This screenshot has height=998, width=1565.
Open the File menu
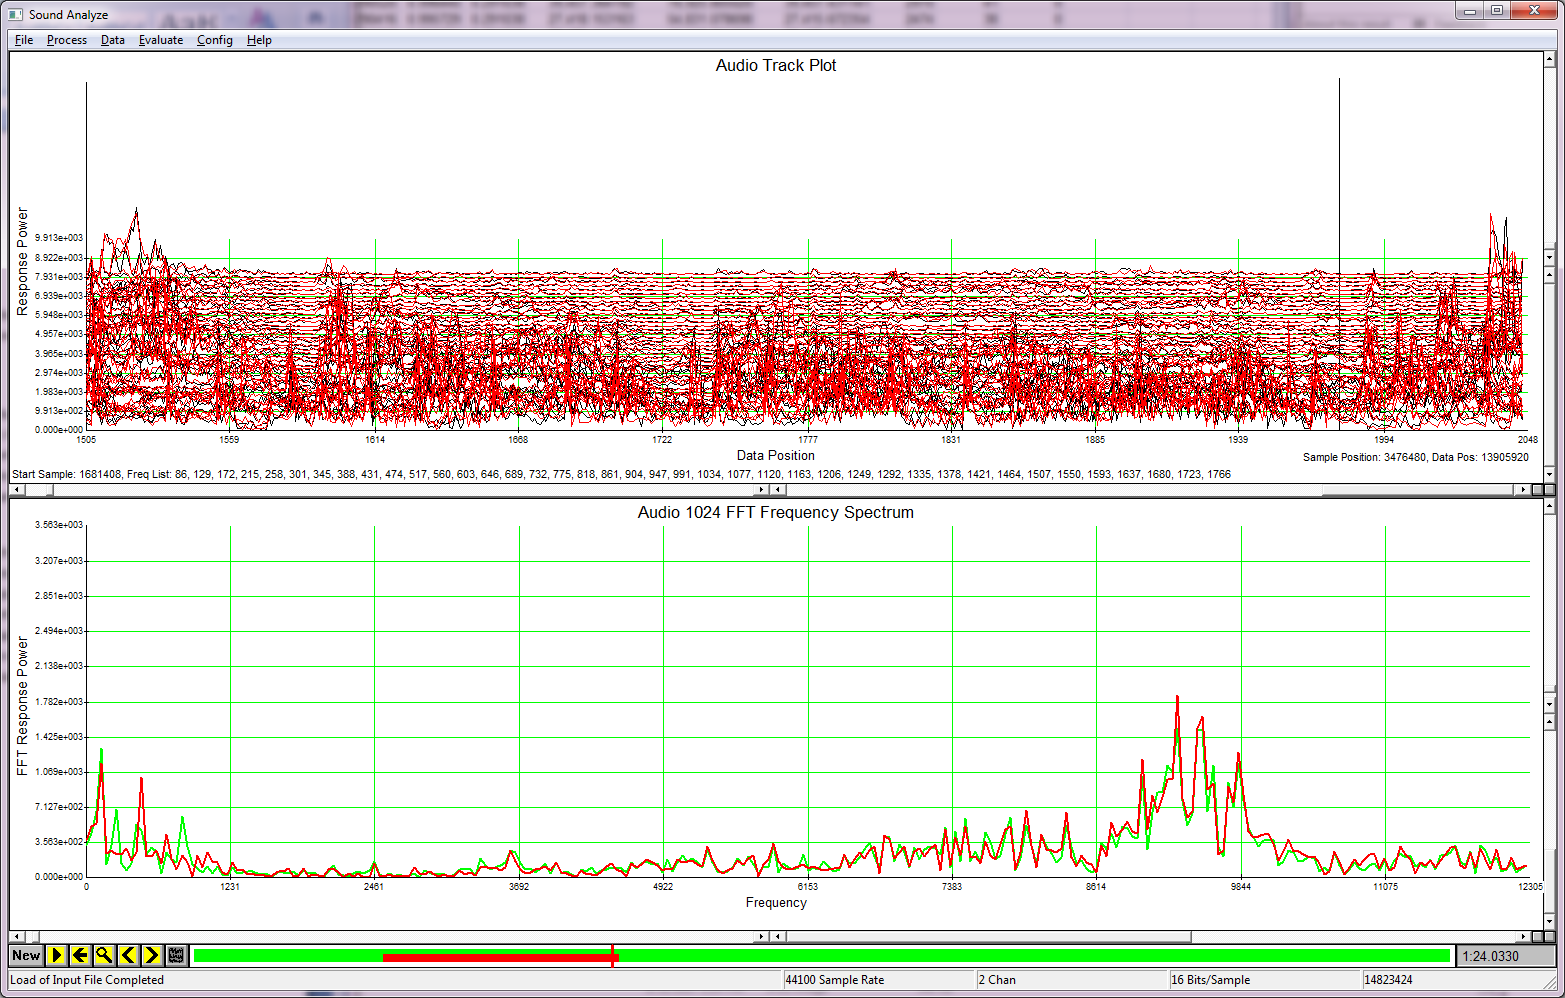[x=23, y=40]
